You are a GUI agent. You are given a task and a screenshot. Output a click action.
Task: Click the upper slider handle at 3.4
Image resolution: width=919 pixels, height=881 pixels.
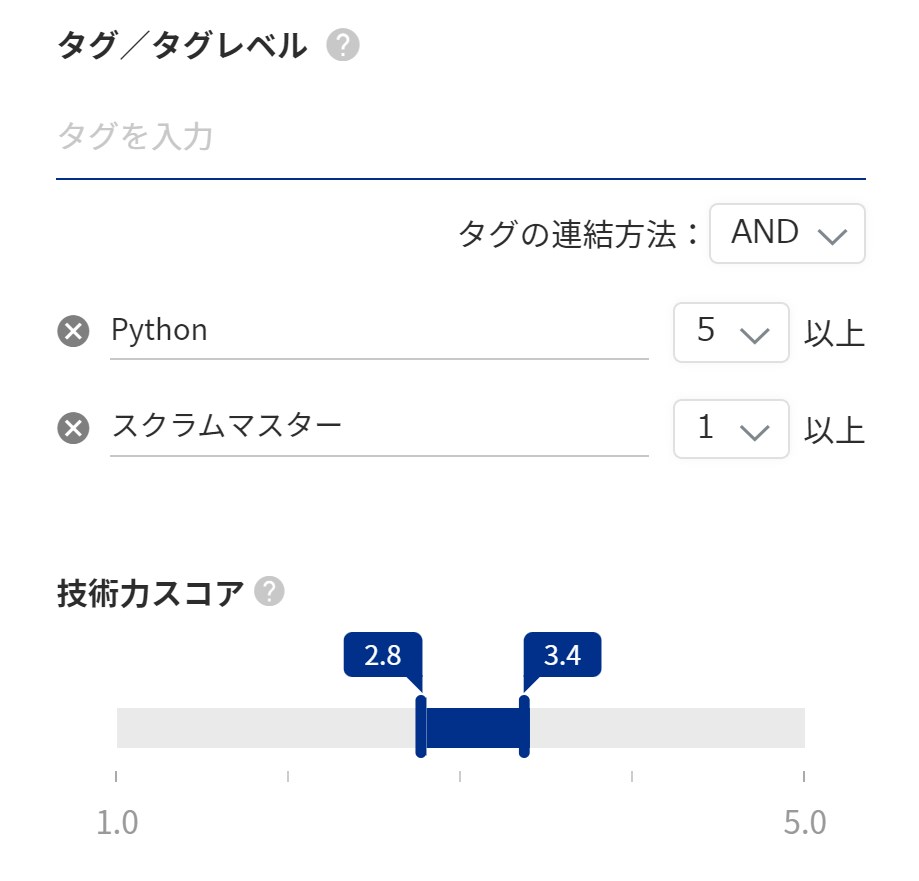525,726
